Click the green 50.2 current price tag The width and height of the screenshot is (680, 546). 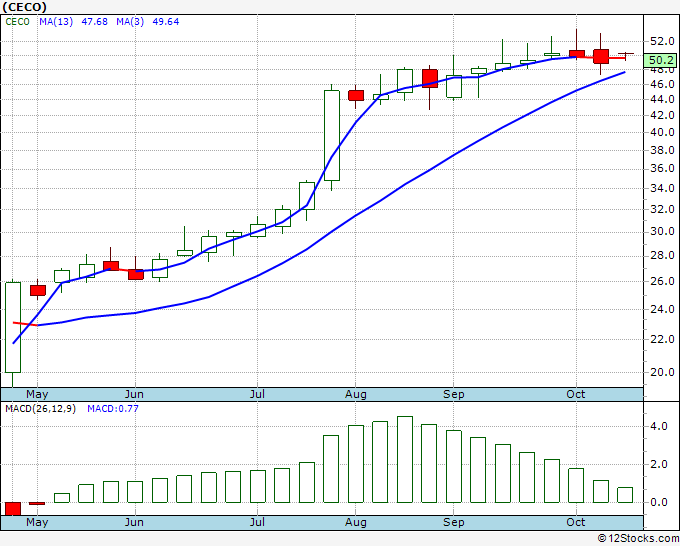(x=659, y=61)
